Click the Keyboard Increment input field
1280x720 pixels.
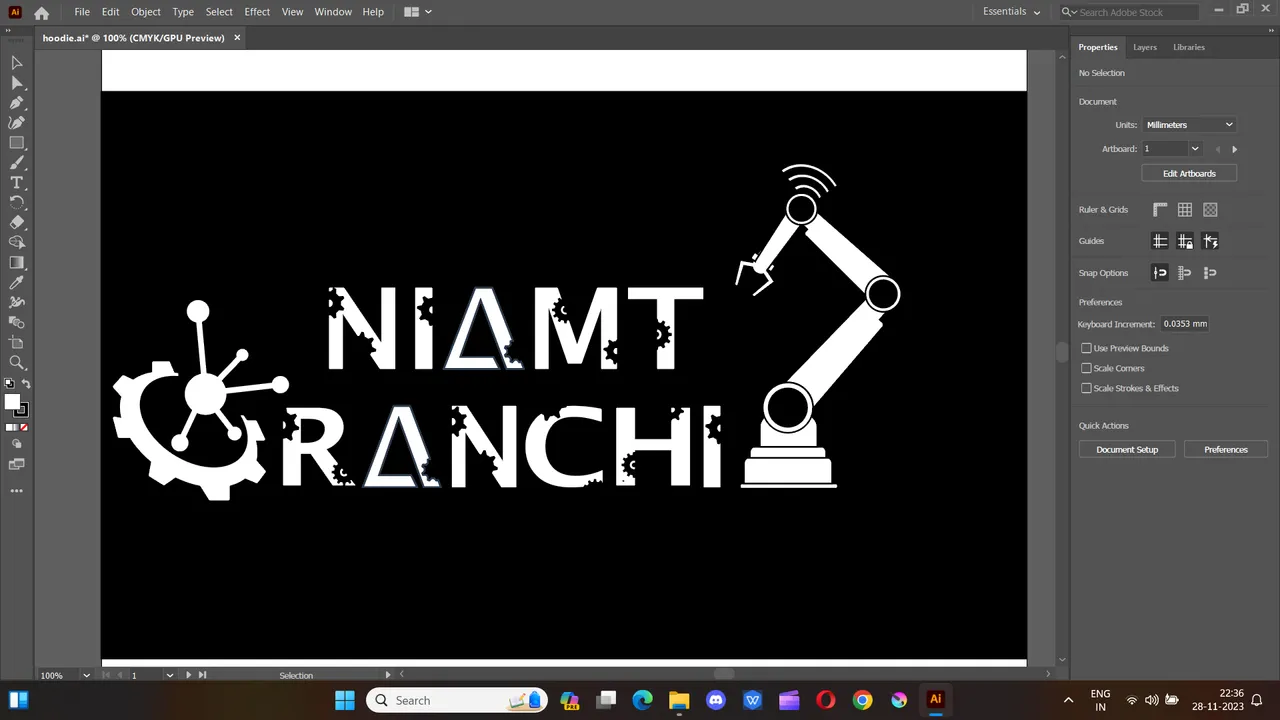[x=1184, y=324]
